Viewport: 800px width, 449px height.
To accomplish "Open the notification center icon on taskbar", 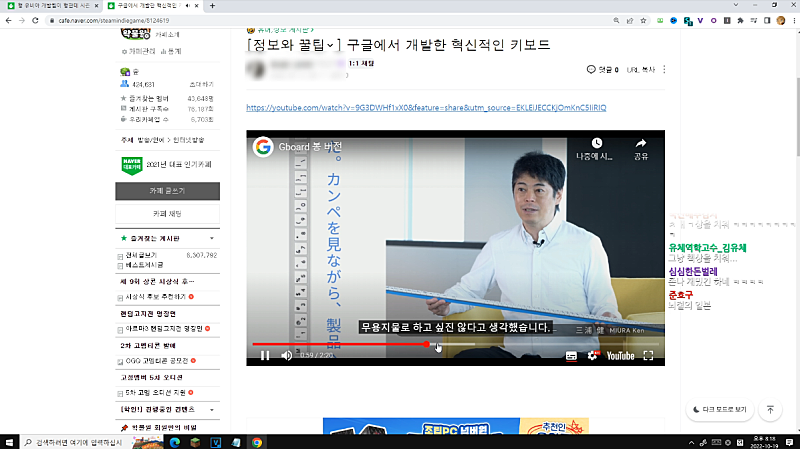I will [x=789, y=442].
